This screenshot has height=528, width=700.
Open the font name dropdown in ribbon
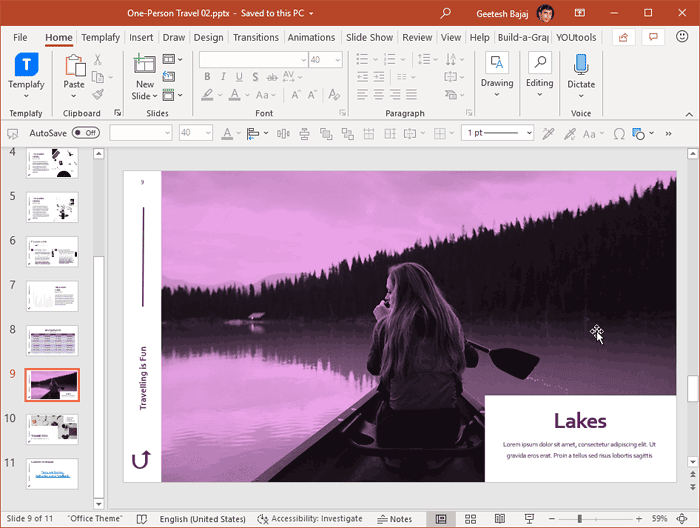click(x=304, y=60)
